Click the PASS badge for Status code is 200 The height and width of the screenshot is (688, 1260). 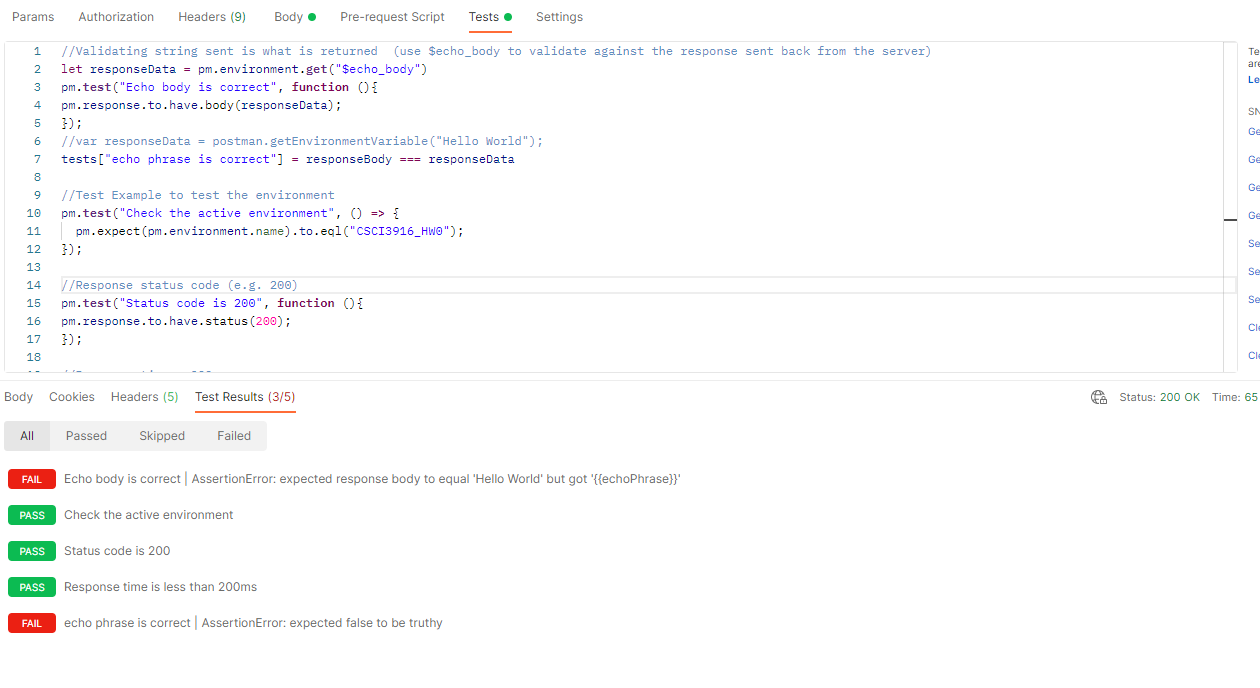[32, 550]
